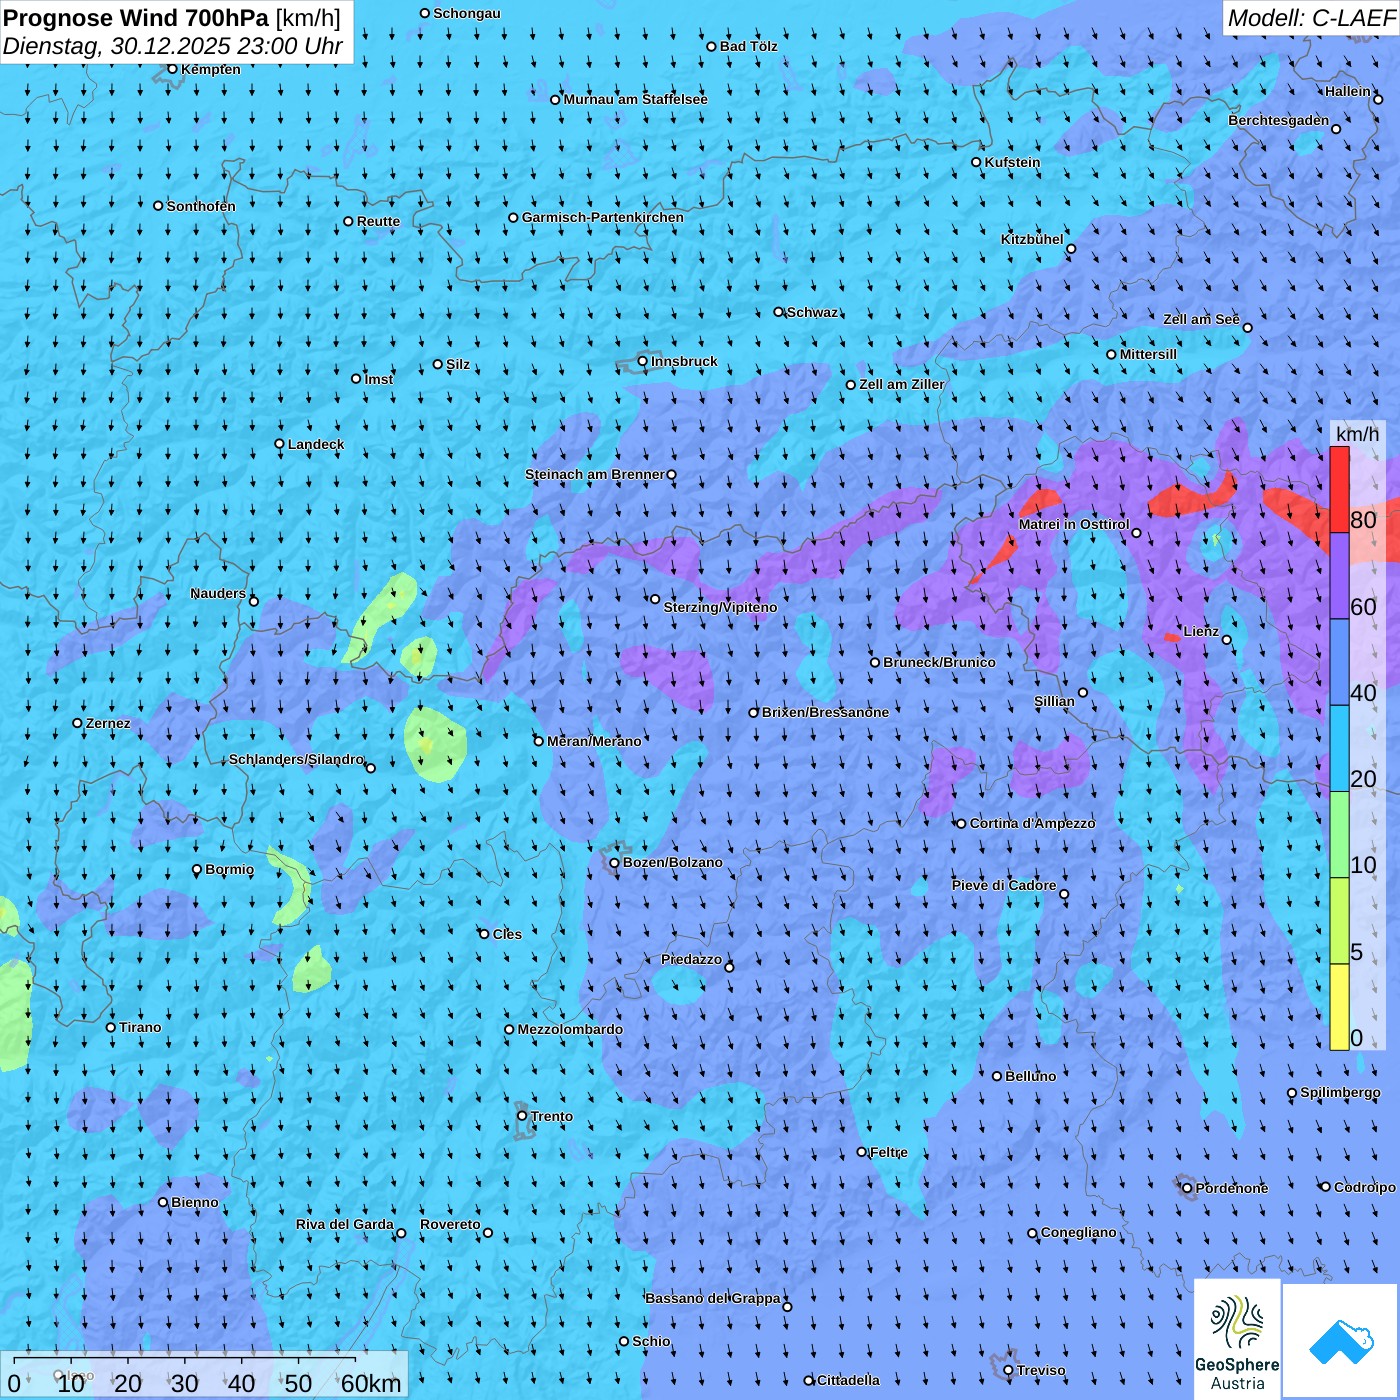
Task: Click the Bozen/Bolzano city marker
Action: (x=615, y=863)
